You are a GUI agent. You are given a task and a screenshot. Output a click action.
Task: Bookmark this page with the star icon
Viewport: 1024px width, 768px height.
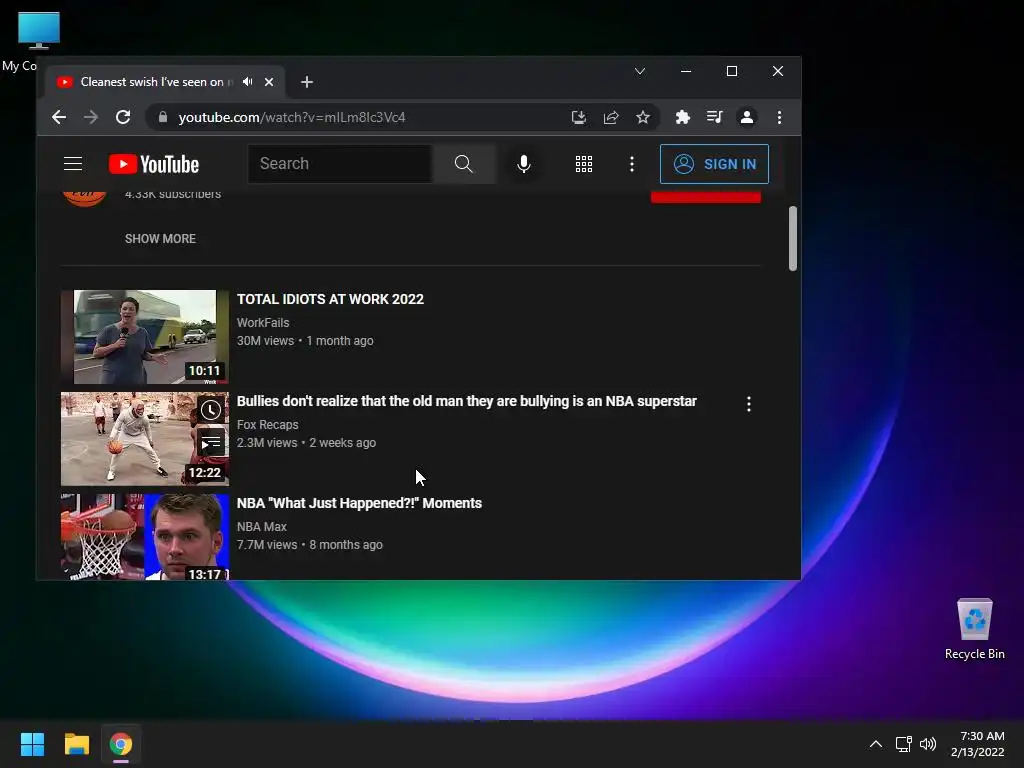tap(643, 118)
